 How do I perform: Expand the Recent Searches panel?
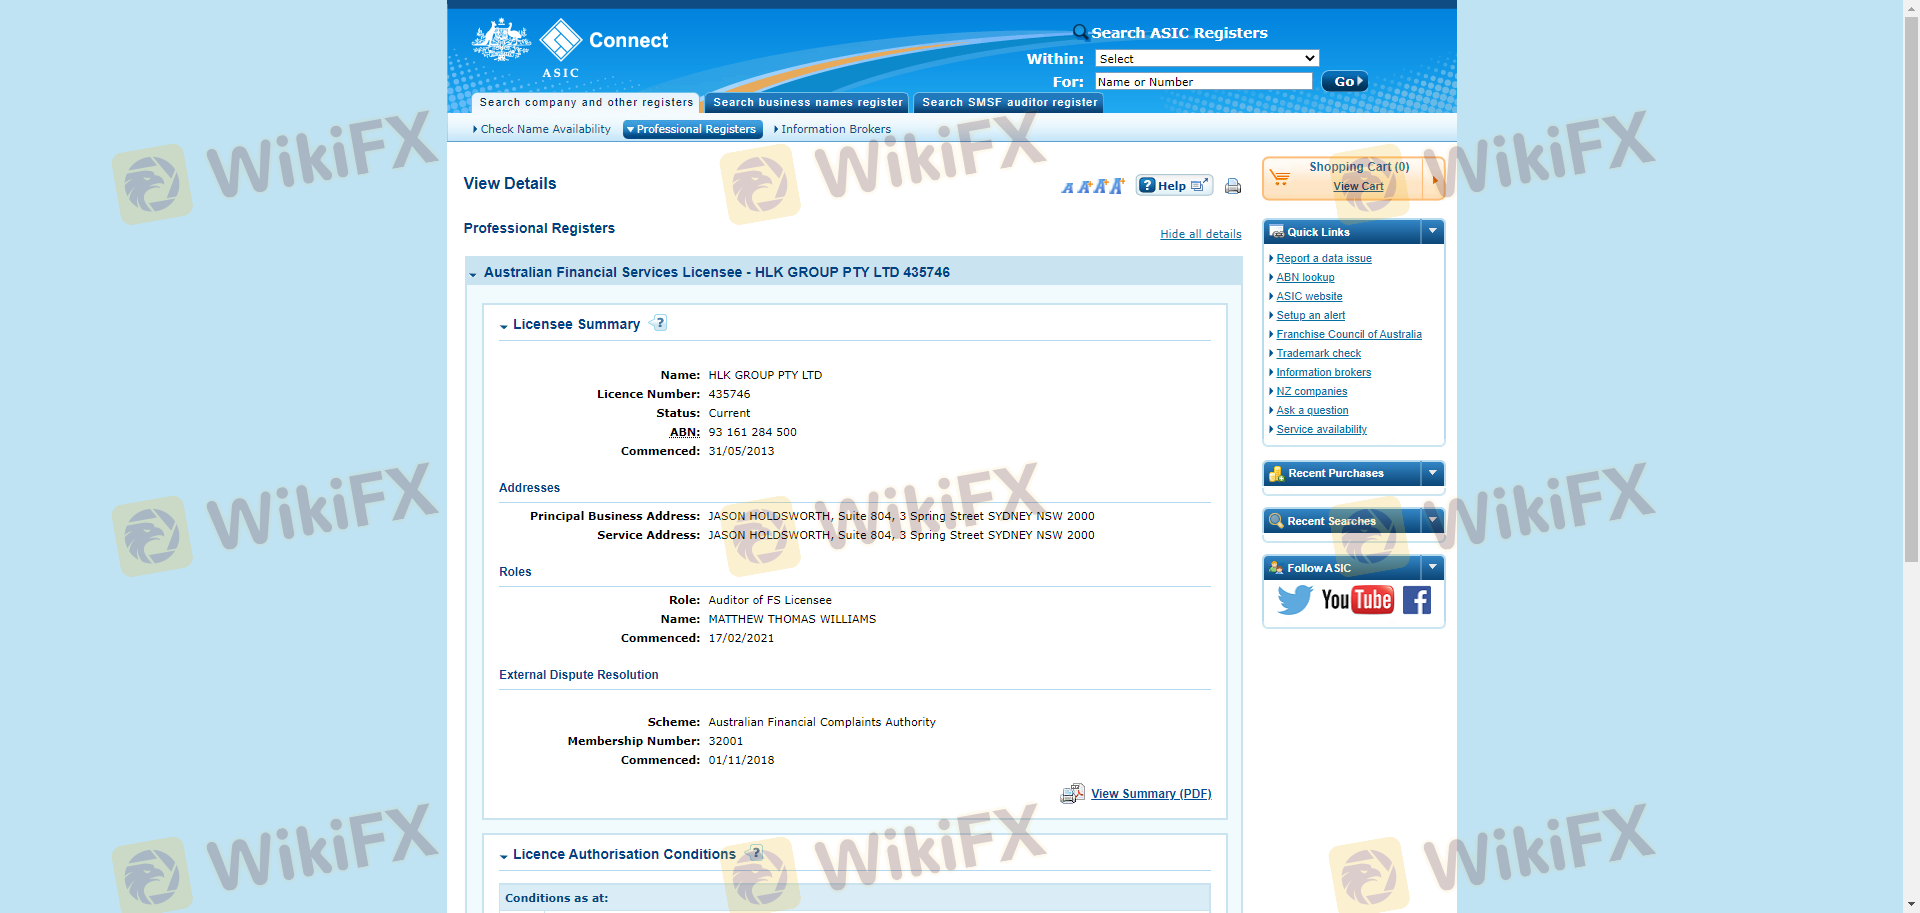pyautogui.click(x=1433, y=521)
